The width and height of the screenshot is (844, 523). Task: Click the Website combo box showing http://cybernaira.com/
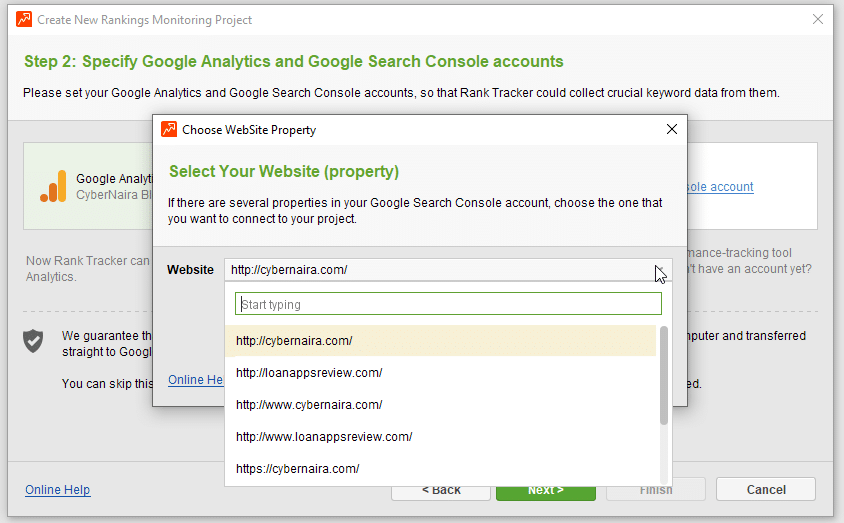tap(440, 269)
